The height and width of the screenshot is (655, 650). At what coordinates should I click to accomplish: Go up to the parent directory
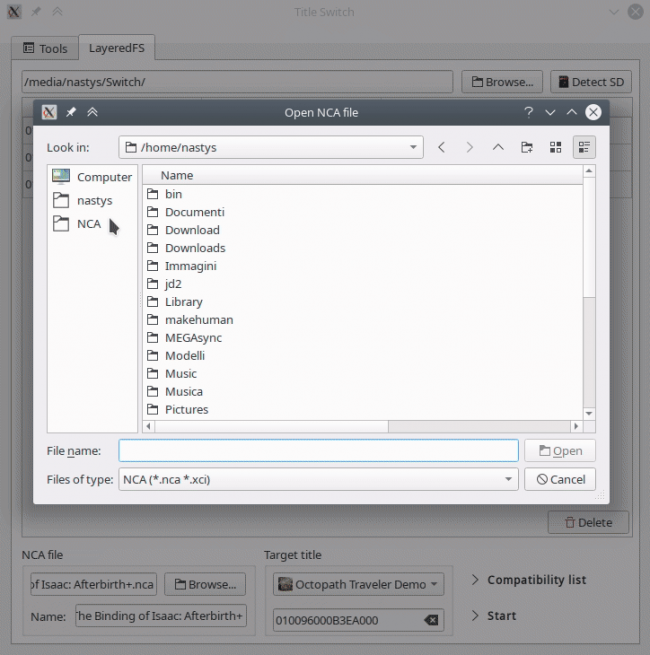pos(498,147)
